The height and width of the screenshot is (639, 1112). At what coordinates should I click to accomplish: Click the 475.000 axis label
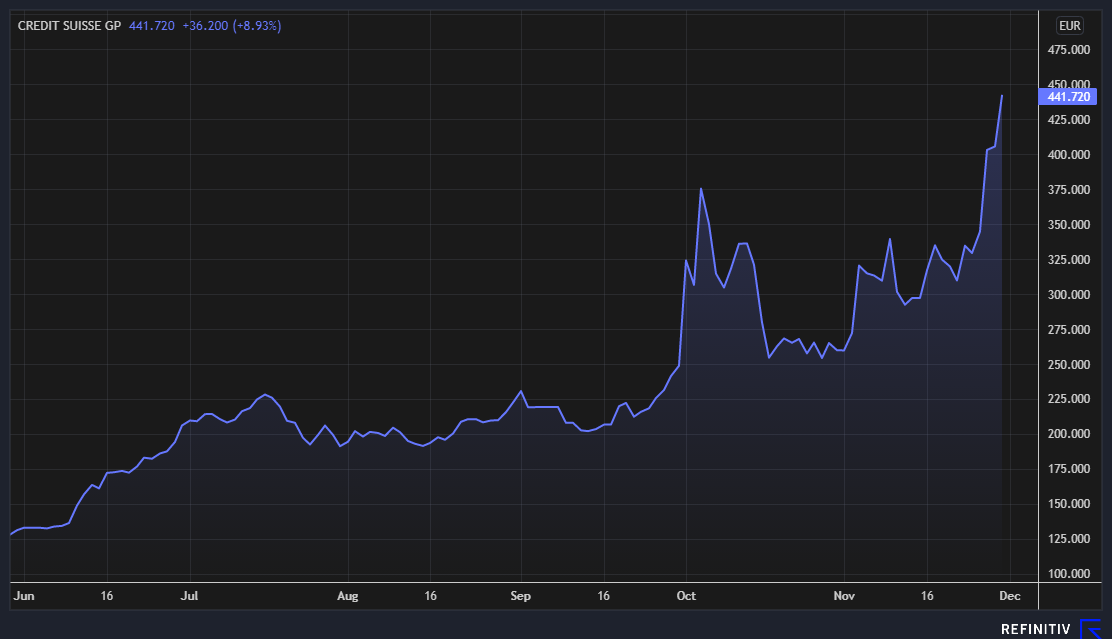(x=1069, y=50)
